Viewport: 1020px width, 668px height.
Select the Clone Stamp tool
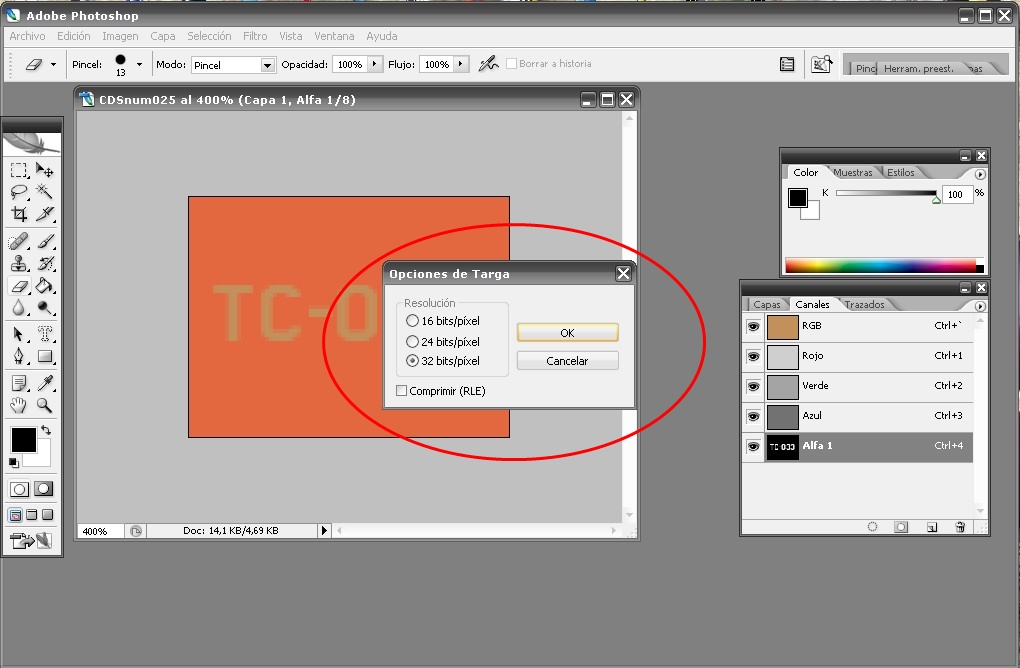point(19,263)
